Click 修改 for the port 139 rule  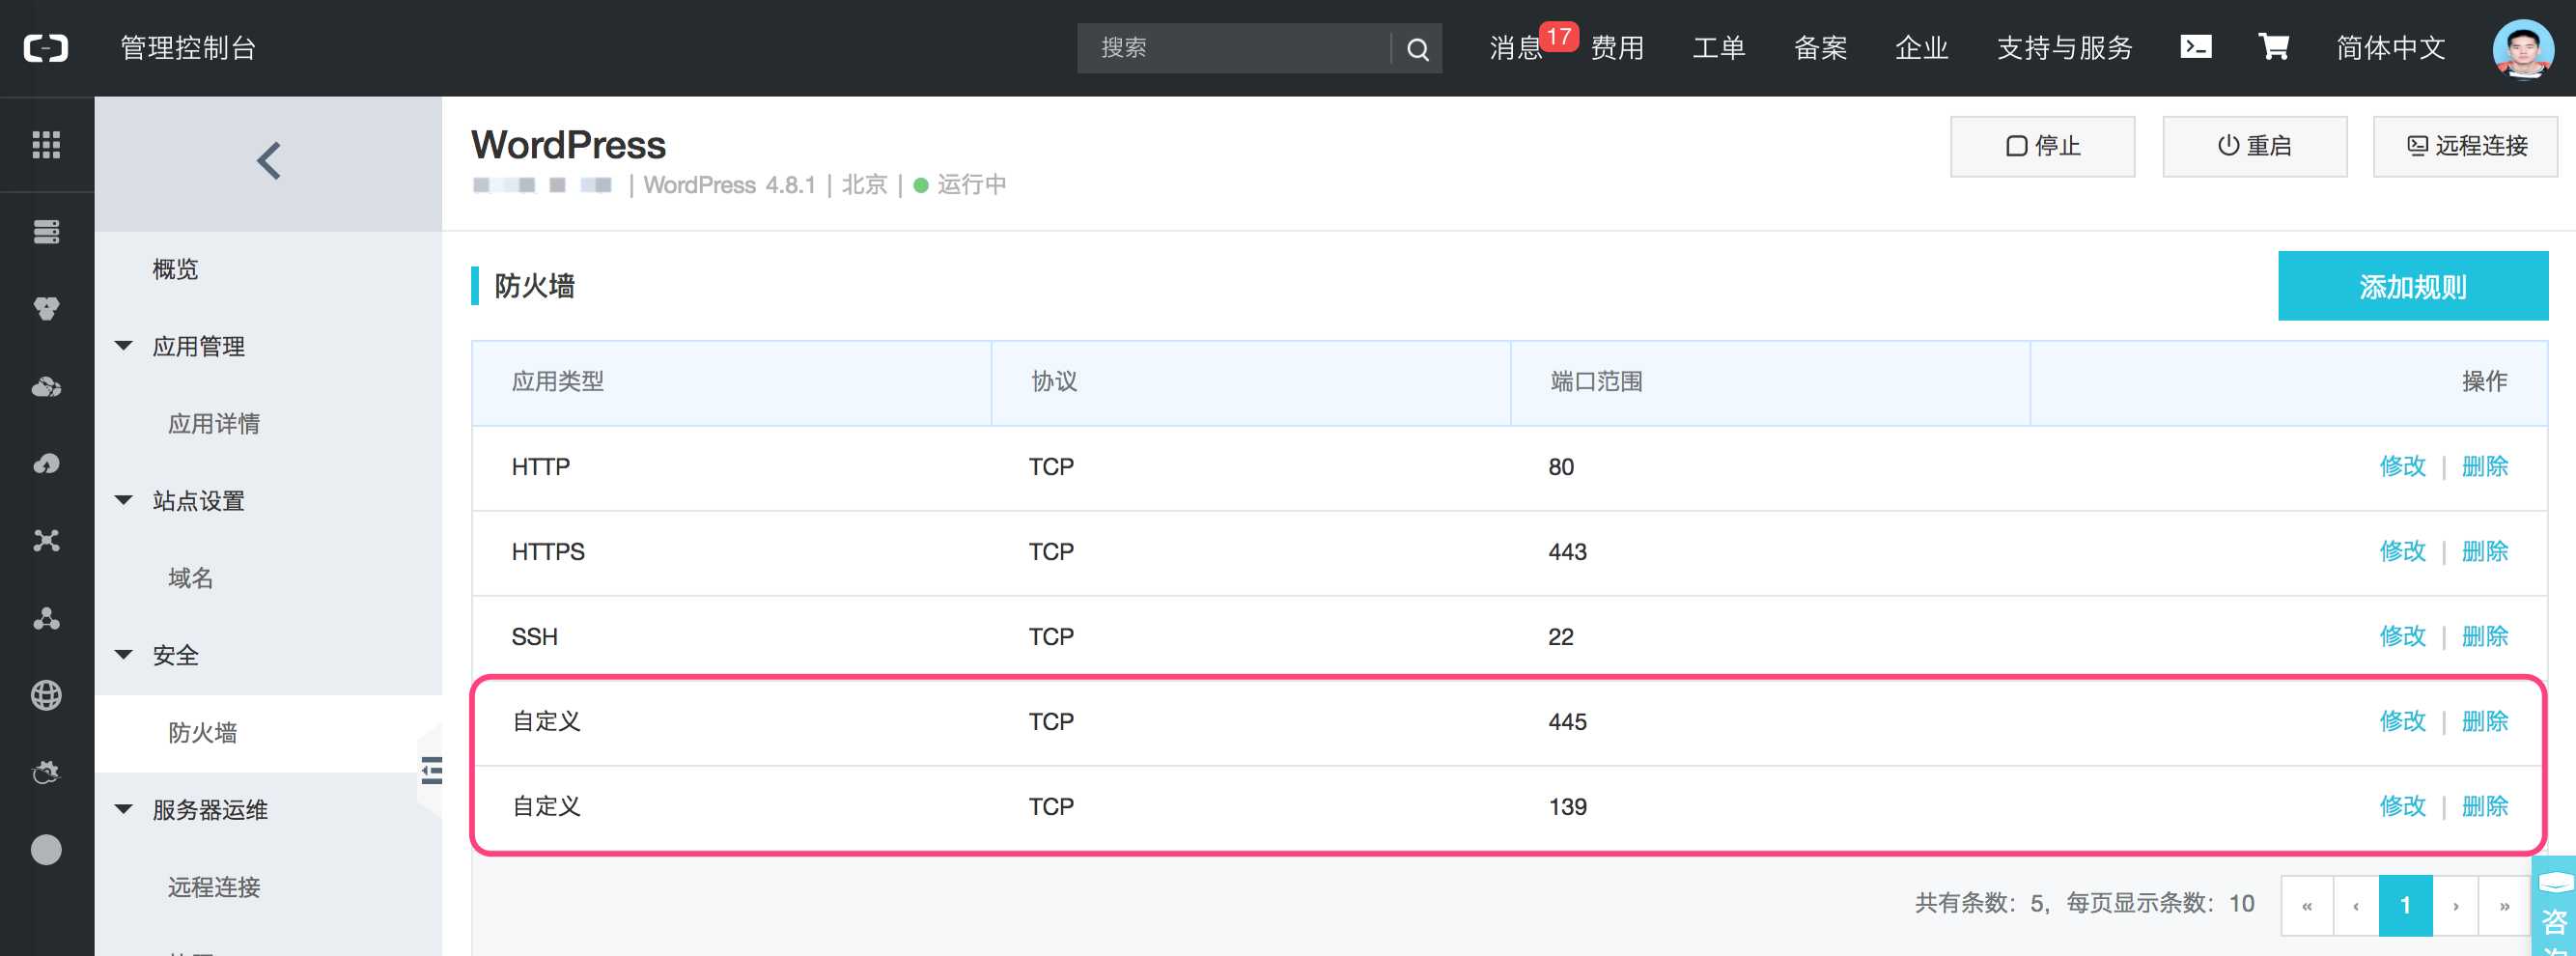[x=2402, y=807]
